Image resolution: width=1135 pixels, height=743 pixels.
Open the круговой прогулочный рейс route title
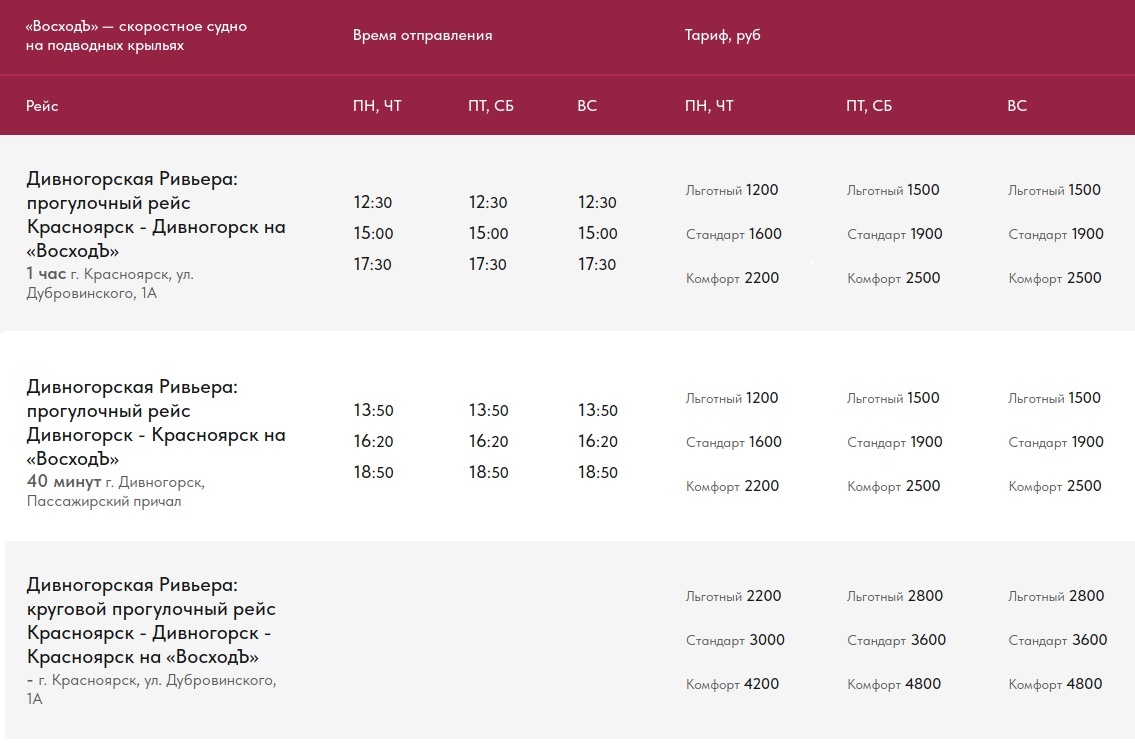151,621
